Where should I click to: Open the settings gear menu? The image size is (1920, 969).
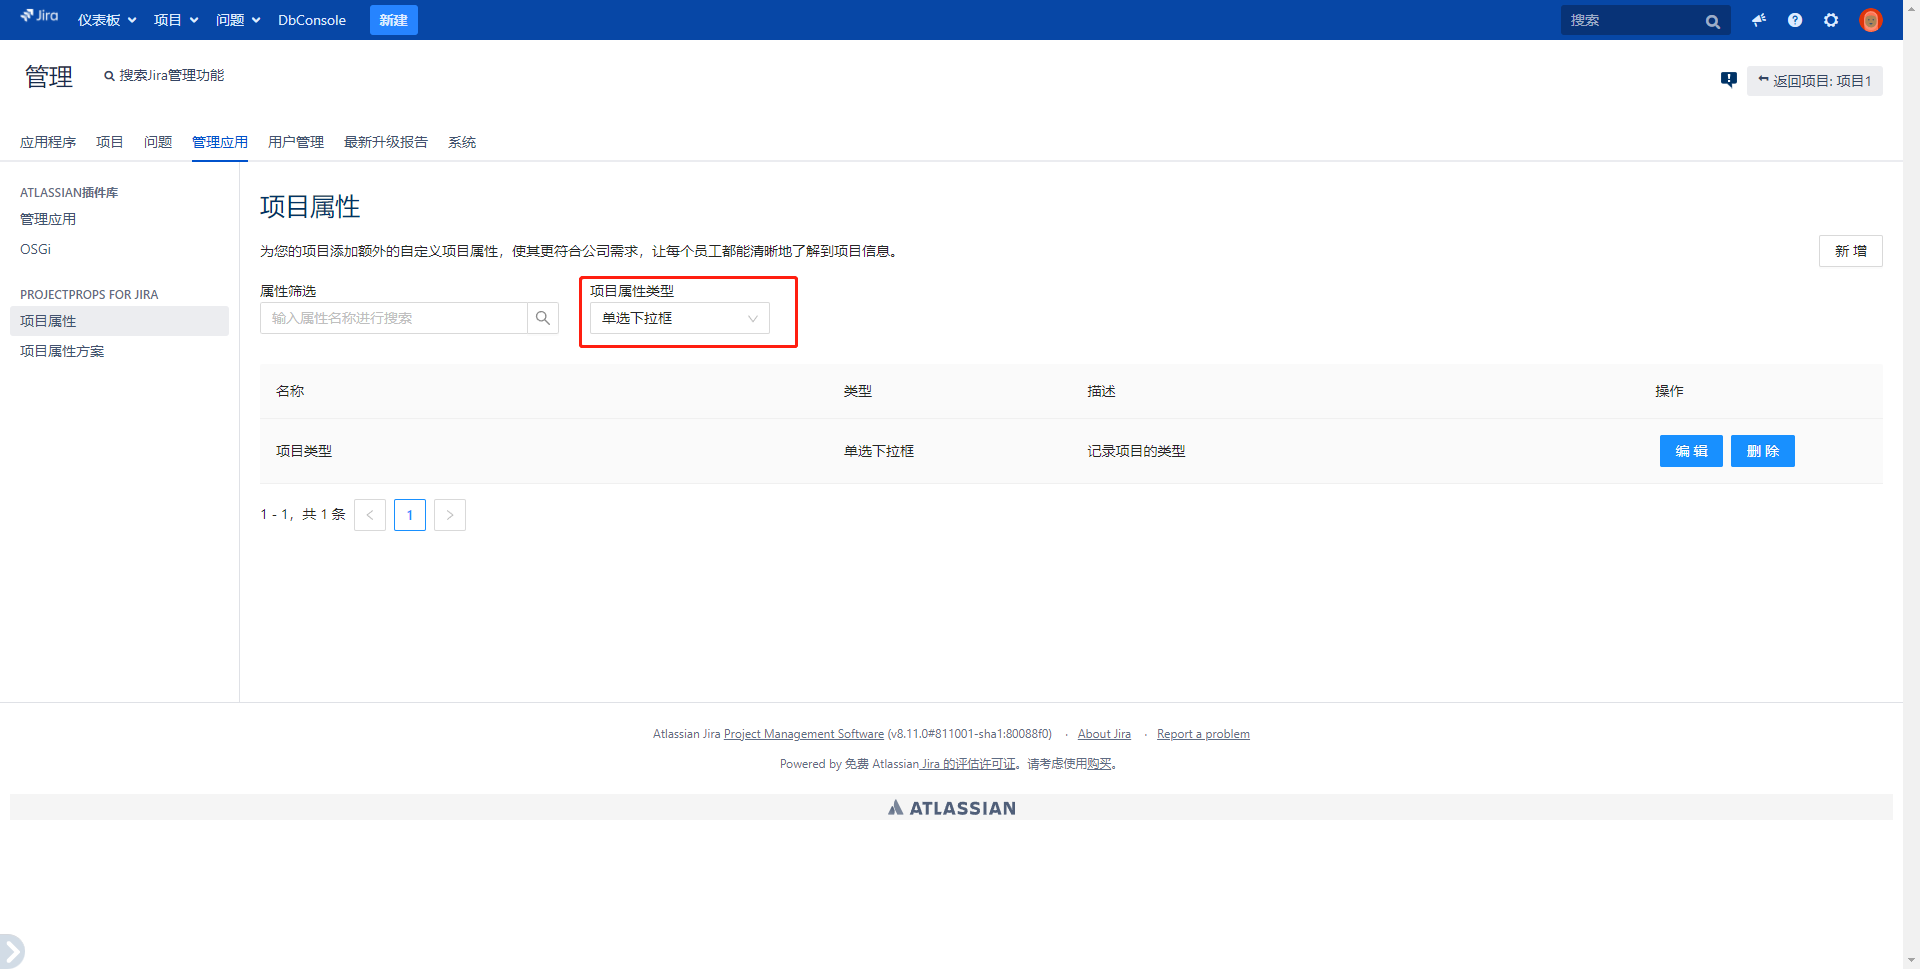point(1831,20)
